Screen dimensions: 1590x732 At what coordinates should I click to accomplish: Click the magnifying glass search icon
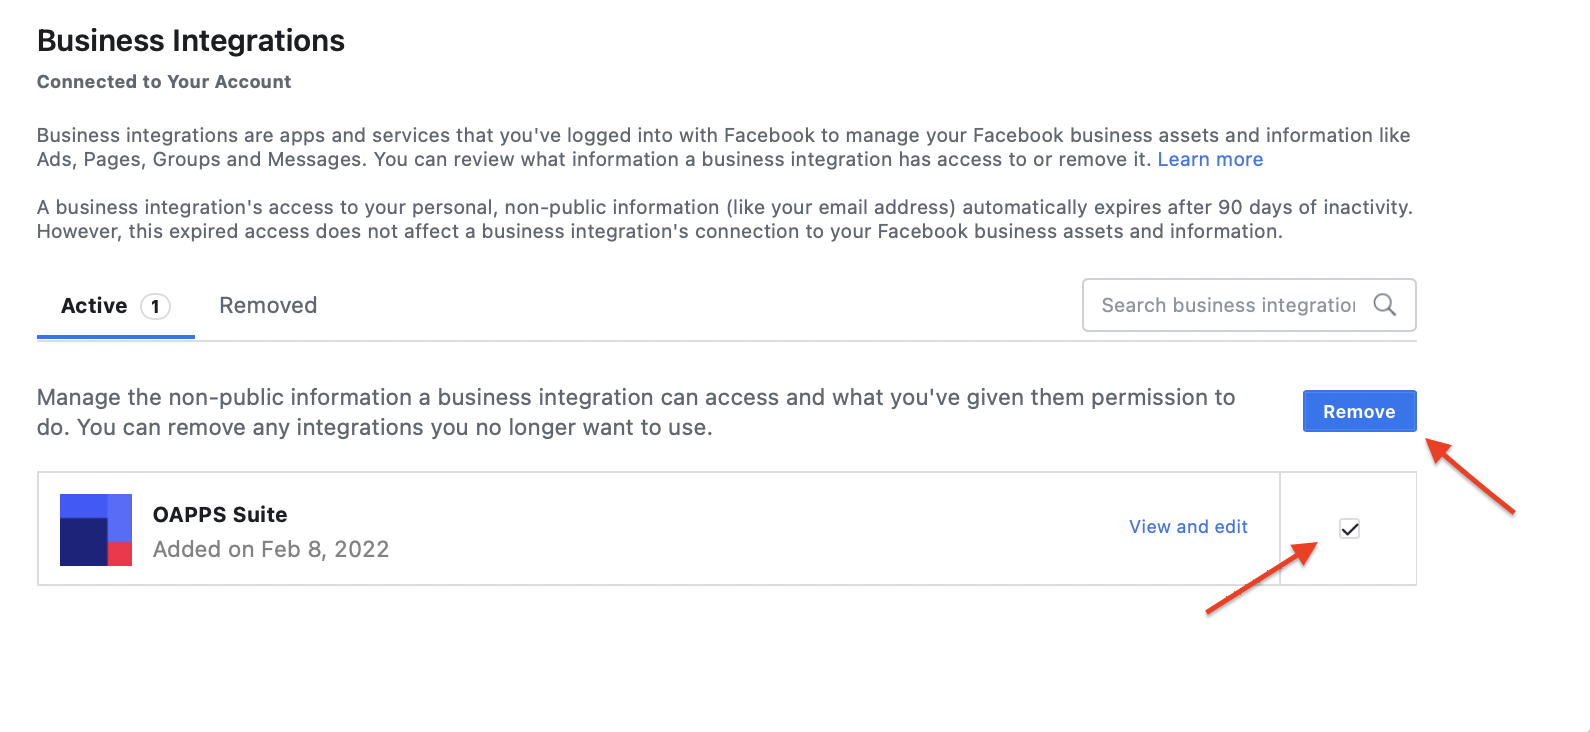click(1384, 305)
